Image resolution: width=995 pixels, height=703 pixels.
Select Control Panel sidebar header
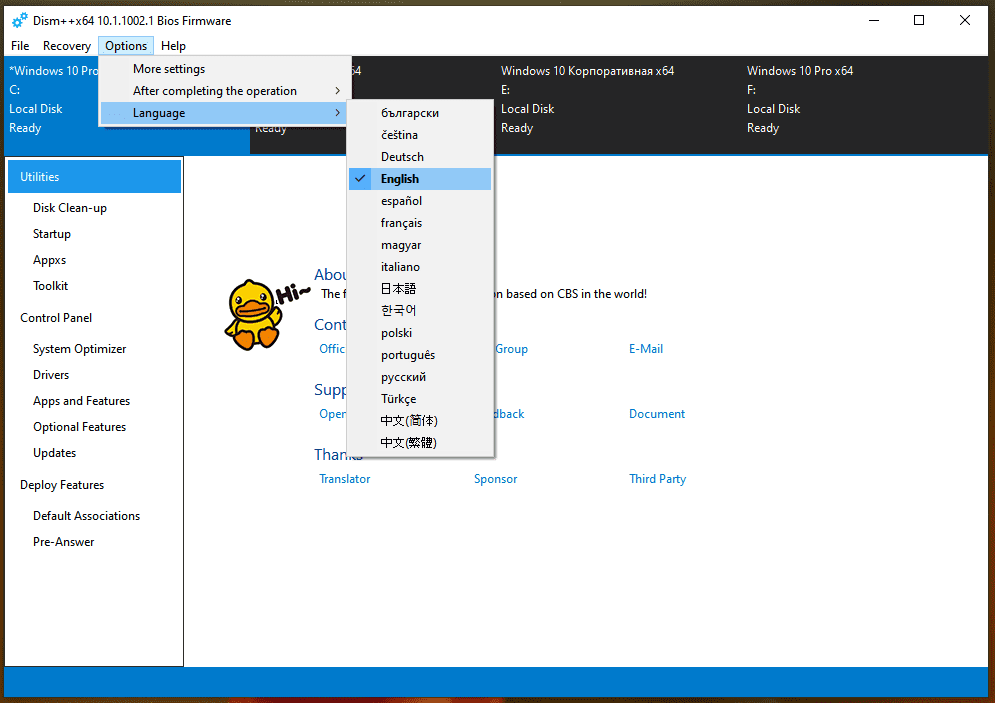pyautogui.click(x=56, y=318)
